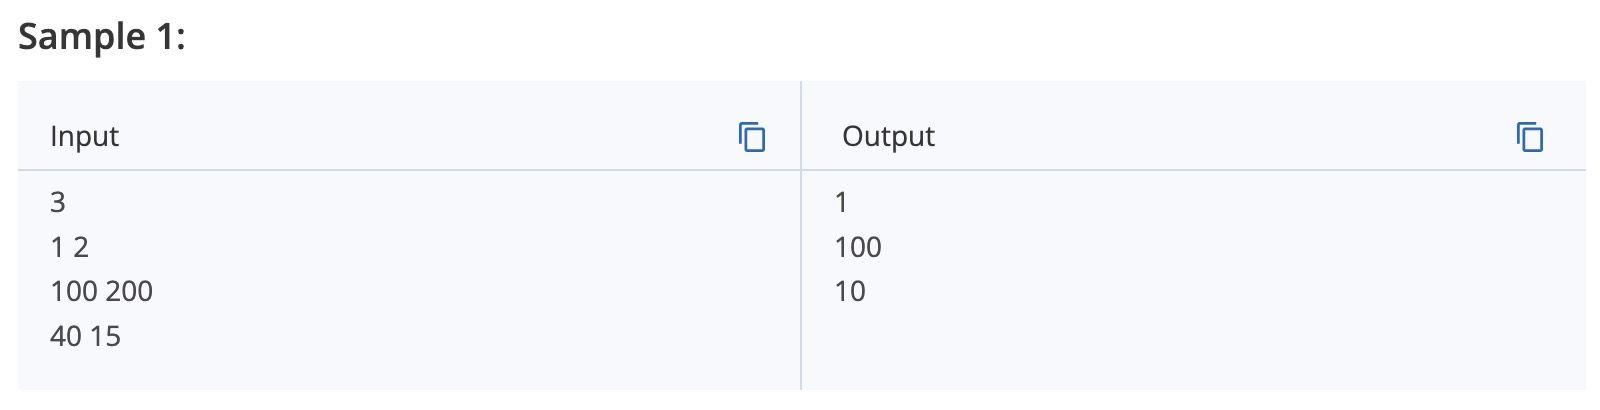Copy the sample Input to clipboard

point(752,136)
